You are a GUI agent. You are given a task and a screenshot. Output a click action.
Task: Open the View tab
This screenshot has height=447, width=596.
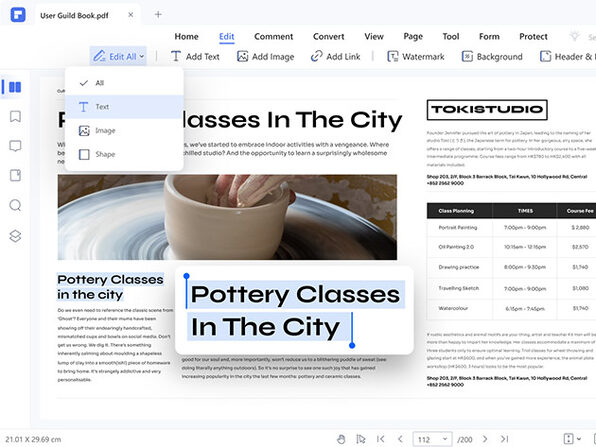click(x=374, y=36)
